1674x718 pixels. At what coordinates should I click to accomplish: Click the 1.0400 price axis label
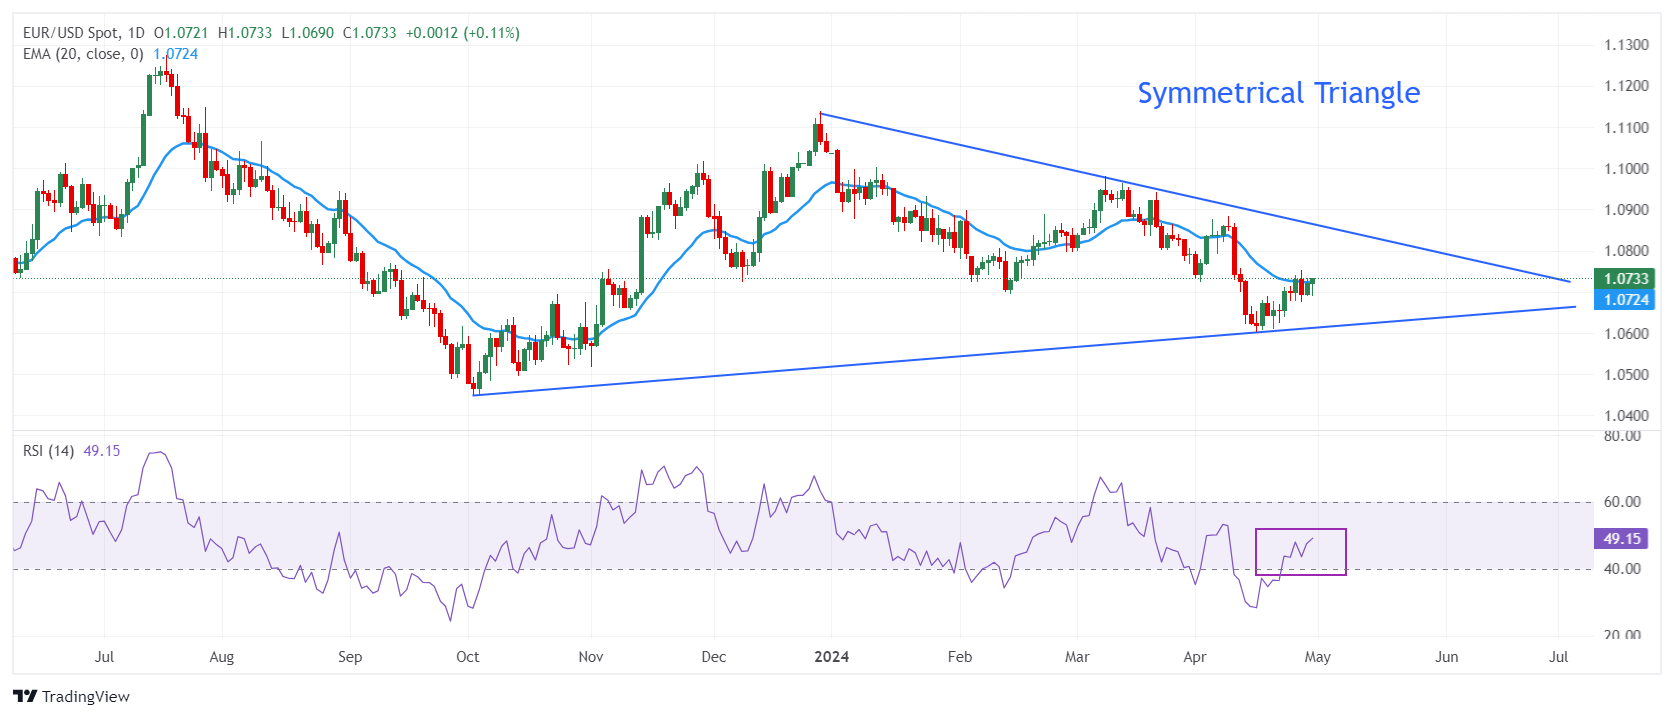coord(1626,416)
